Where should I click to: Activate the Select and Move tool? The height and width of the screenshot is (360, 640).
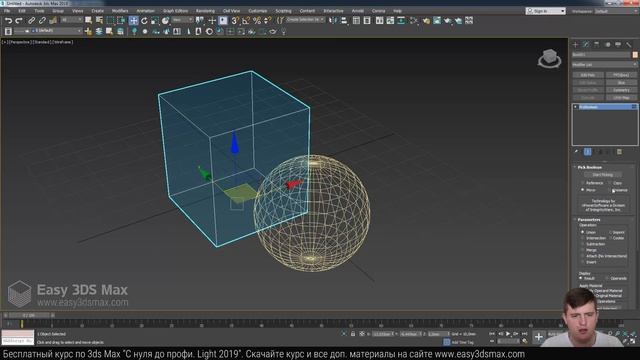click(x=133, y=20)
